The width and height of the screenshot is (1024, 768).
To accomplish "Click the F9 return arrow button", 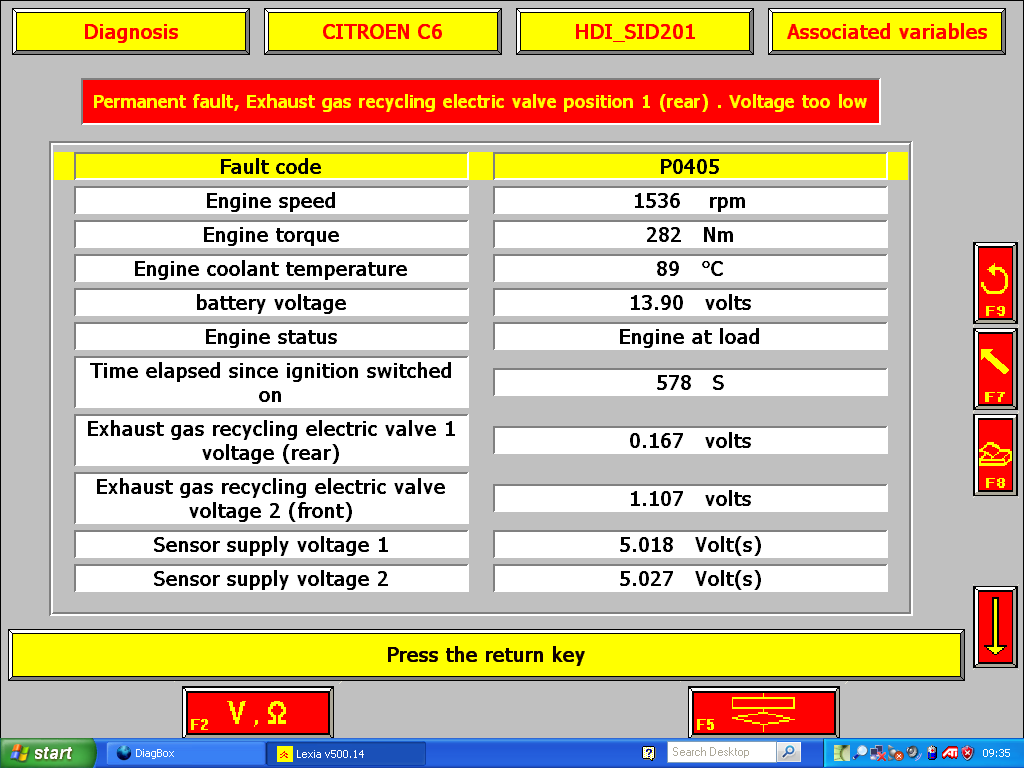I will tap(995, 283).
